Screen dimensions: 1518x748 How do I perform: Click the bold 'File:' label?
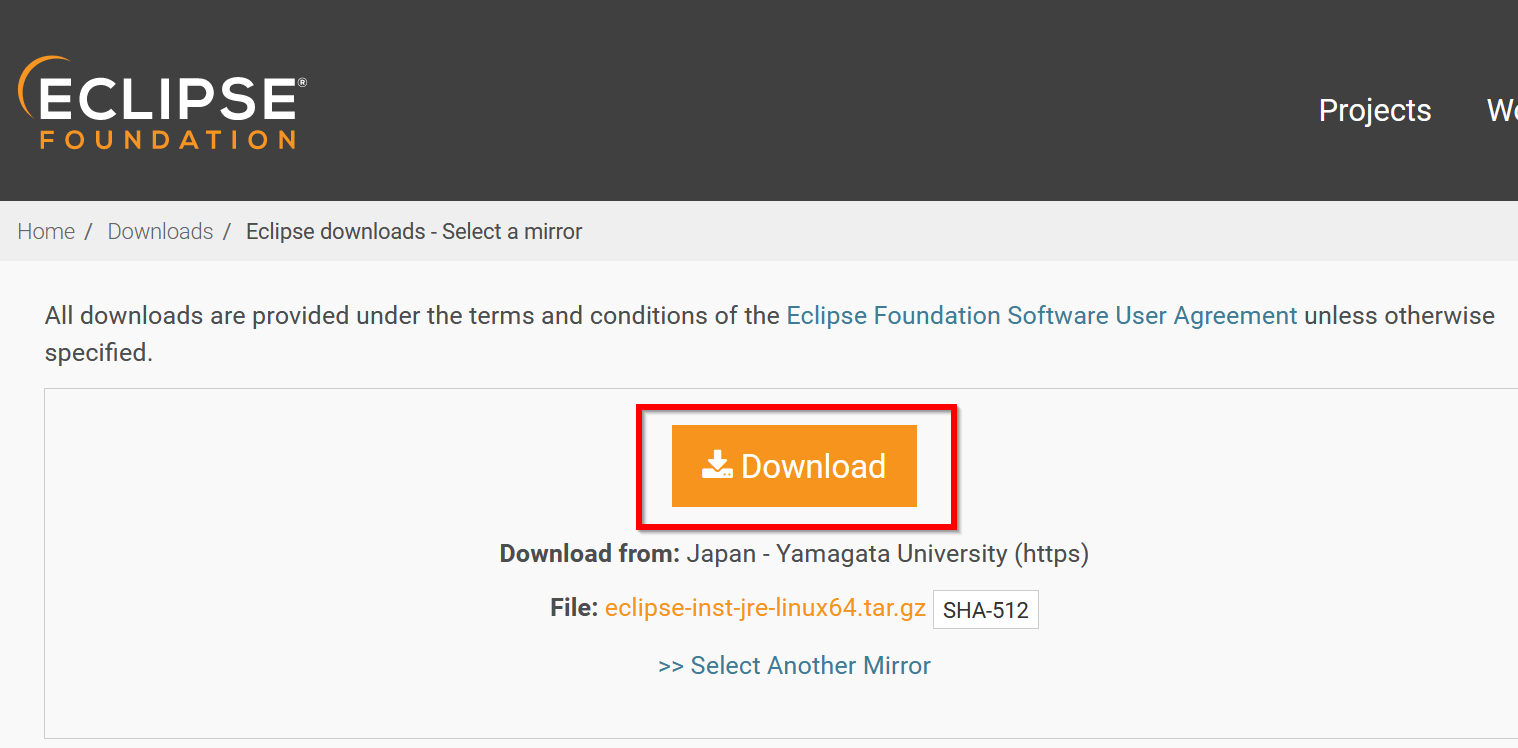(x=574, y=608)
